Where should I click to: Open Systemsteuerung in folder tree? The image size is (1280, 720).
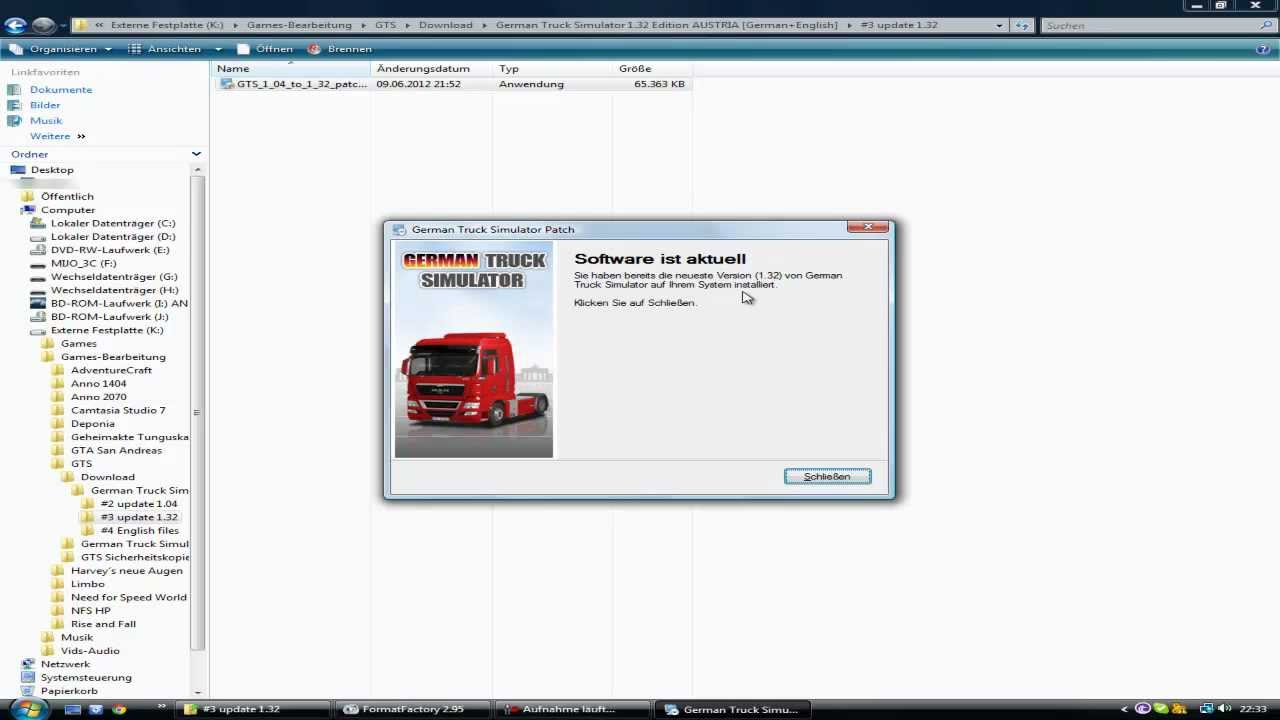tap(86, 678)
